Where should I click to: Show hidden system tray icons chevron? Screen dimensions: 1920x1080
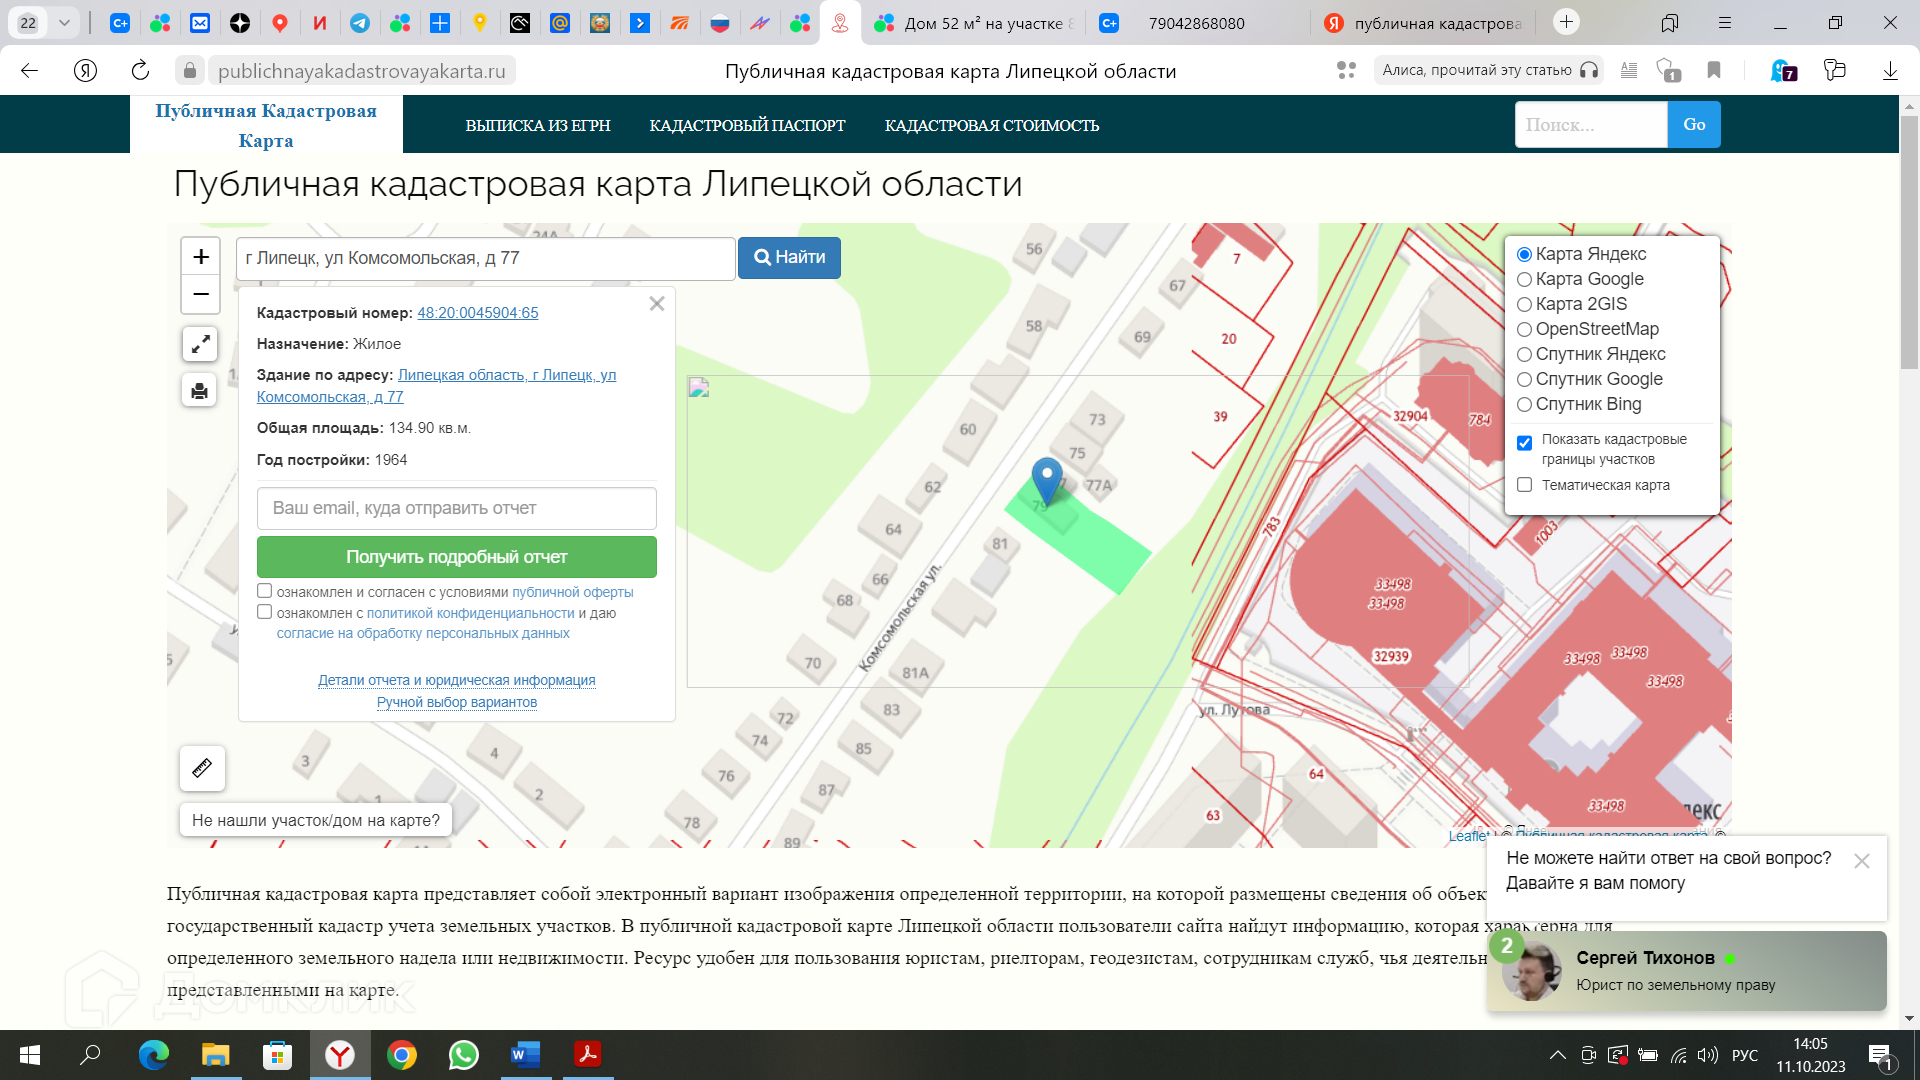(x=1557, y=1055)
